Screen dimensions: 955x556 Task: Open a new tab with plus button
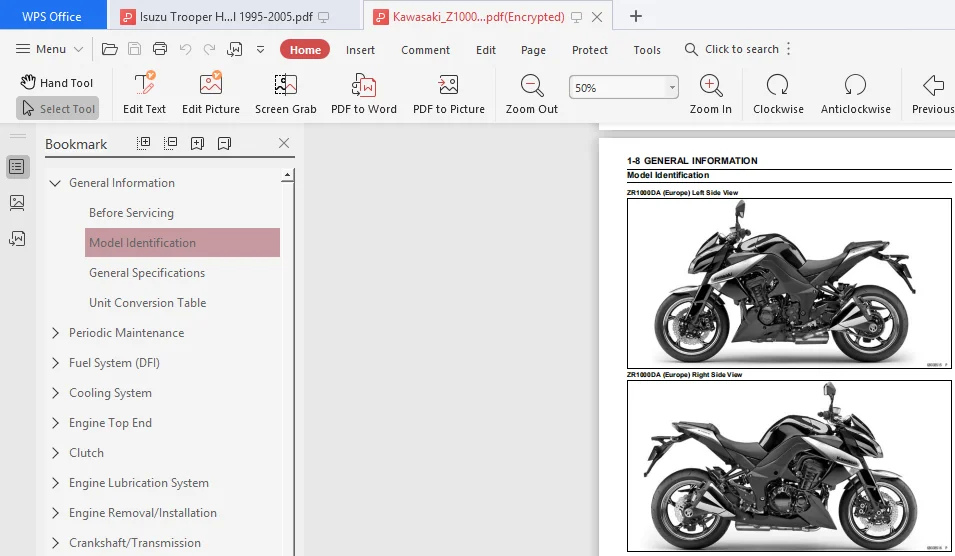[x=635, y=16]
